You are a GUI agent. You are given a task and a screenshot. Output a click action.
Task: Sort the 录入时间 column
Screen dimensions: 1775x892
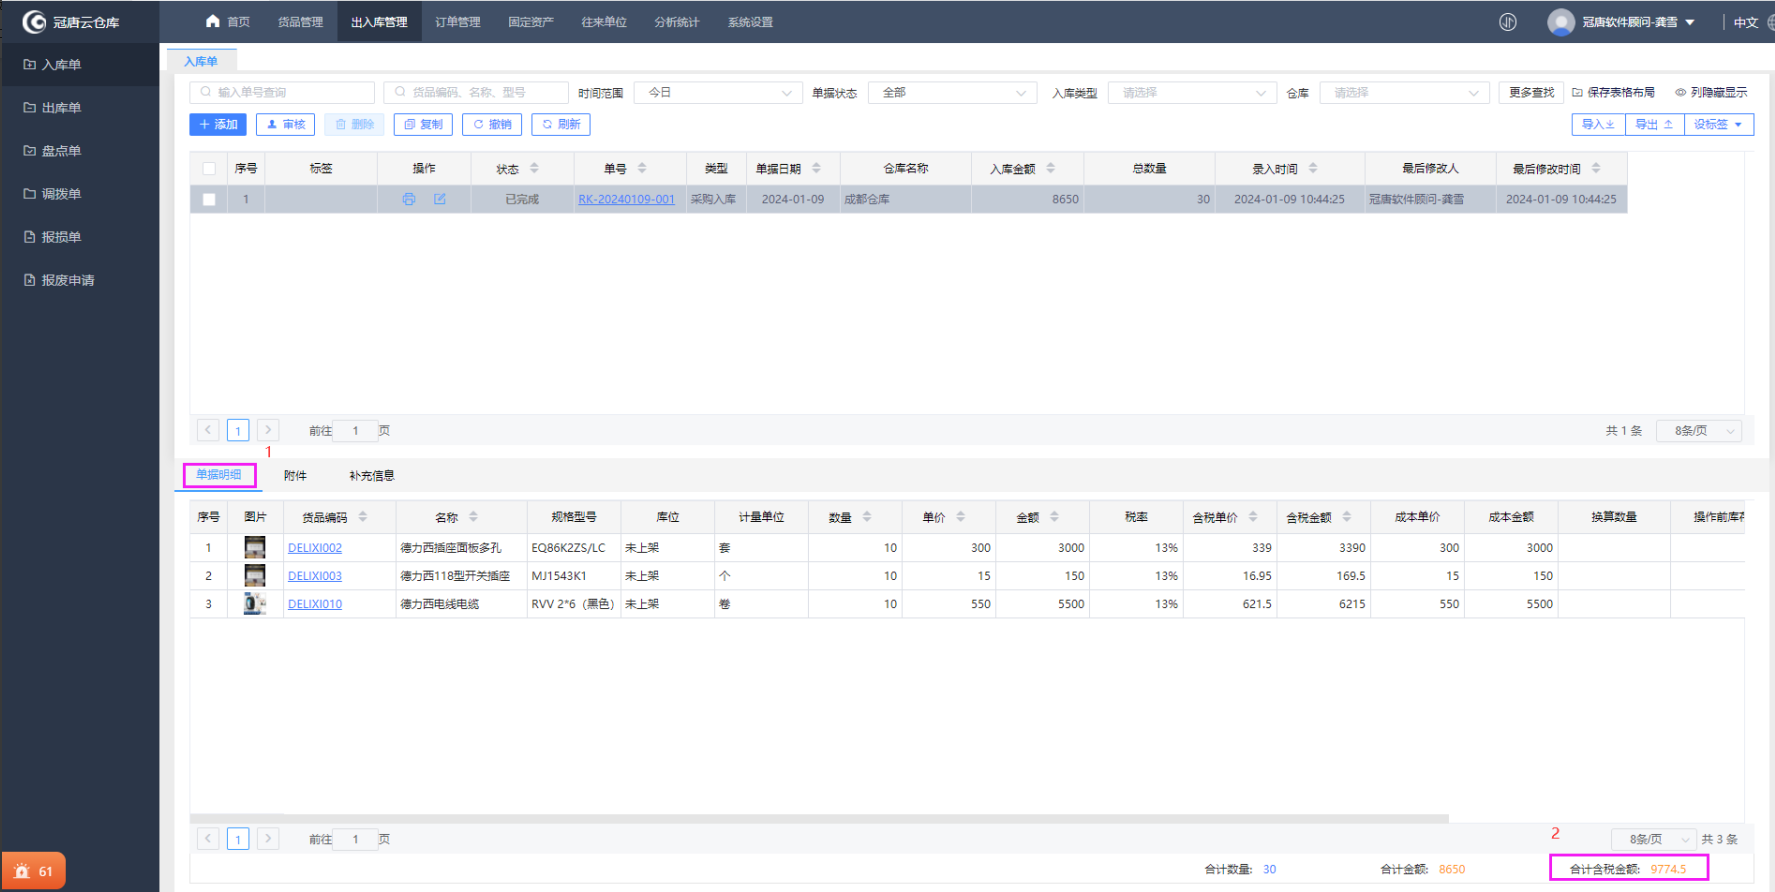tap(1313, 168)
